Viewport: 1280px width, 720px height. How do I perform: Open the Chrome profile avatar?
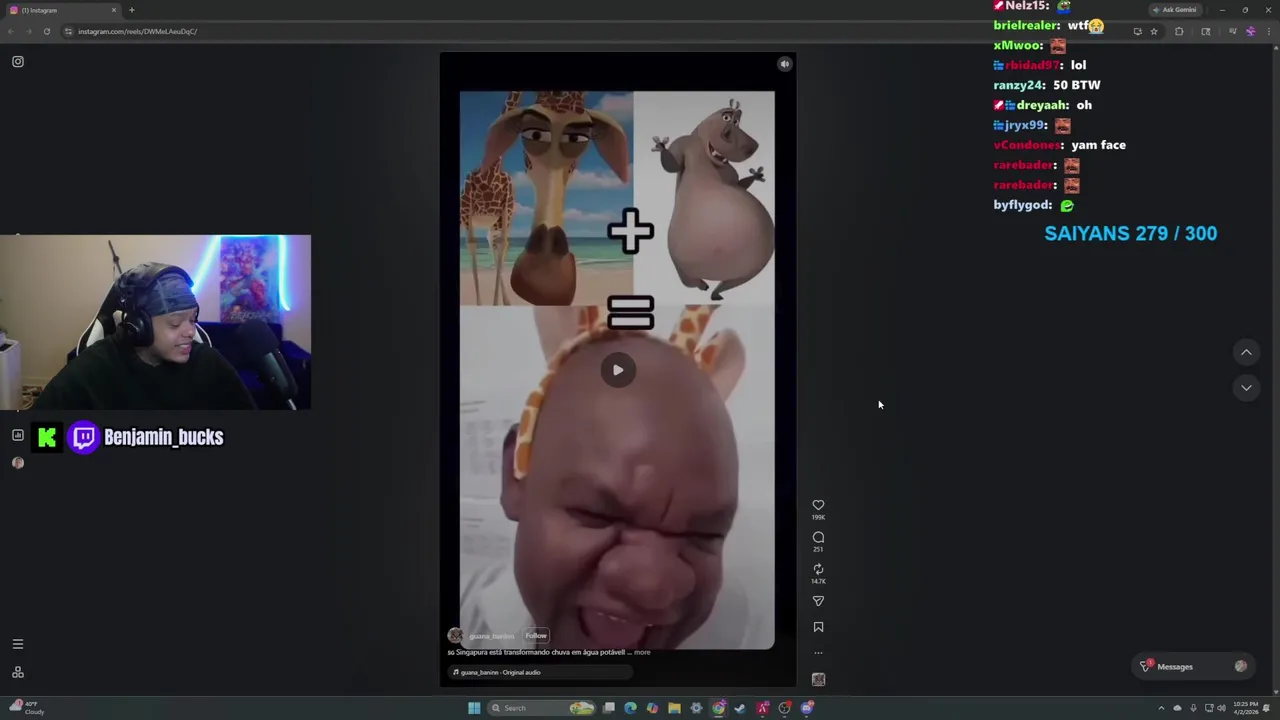[1251, 32]
